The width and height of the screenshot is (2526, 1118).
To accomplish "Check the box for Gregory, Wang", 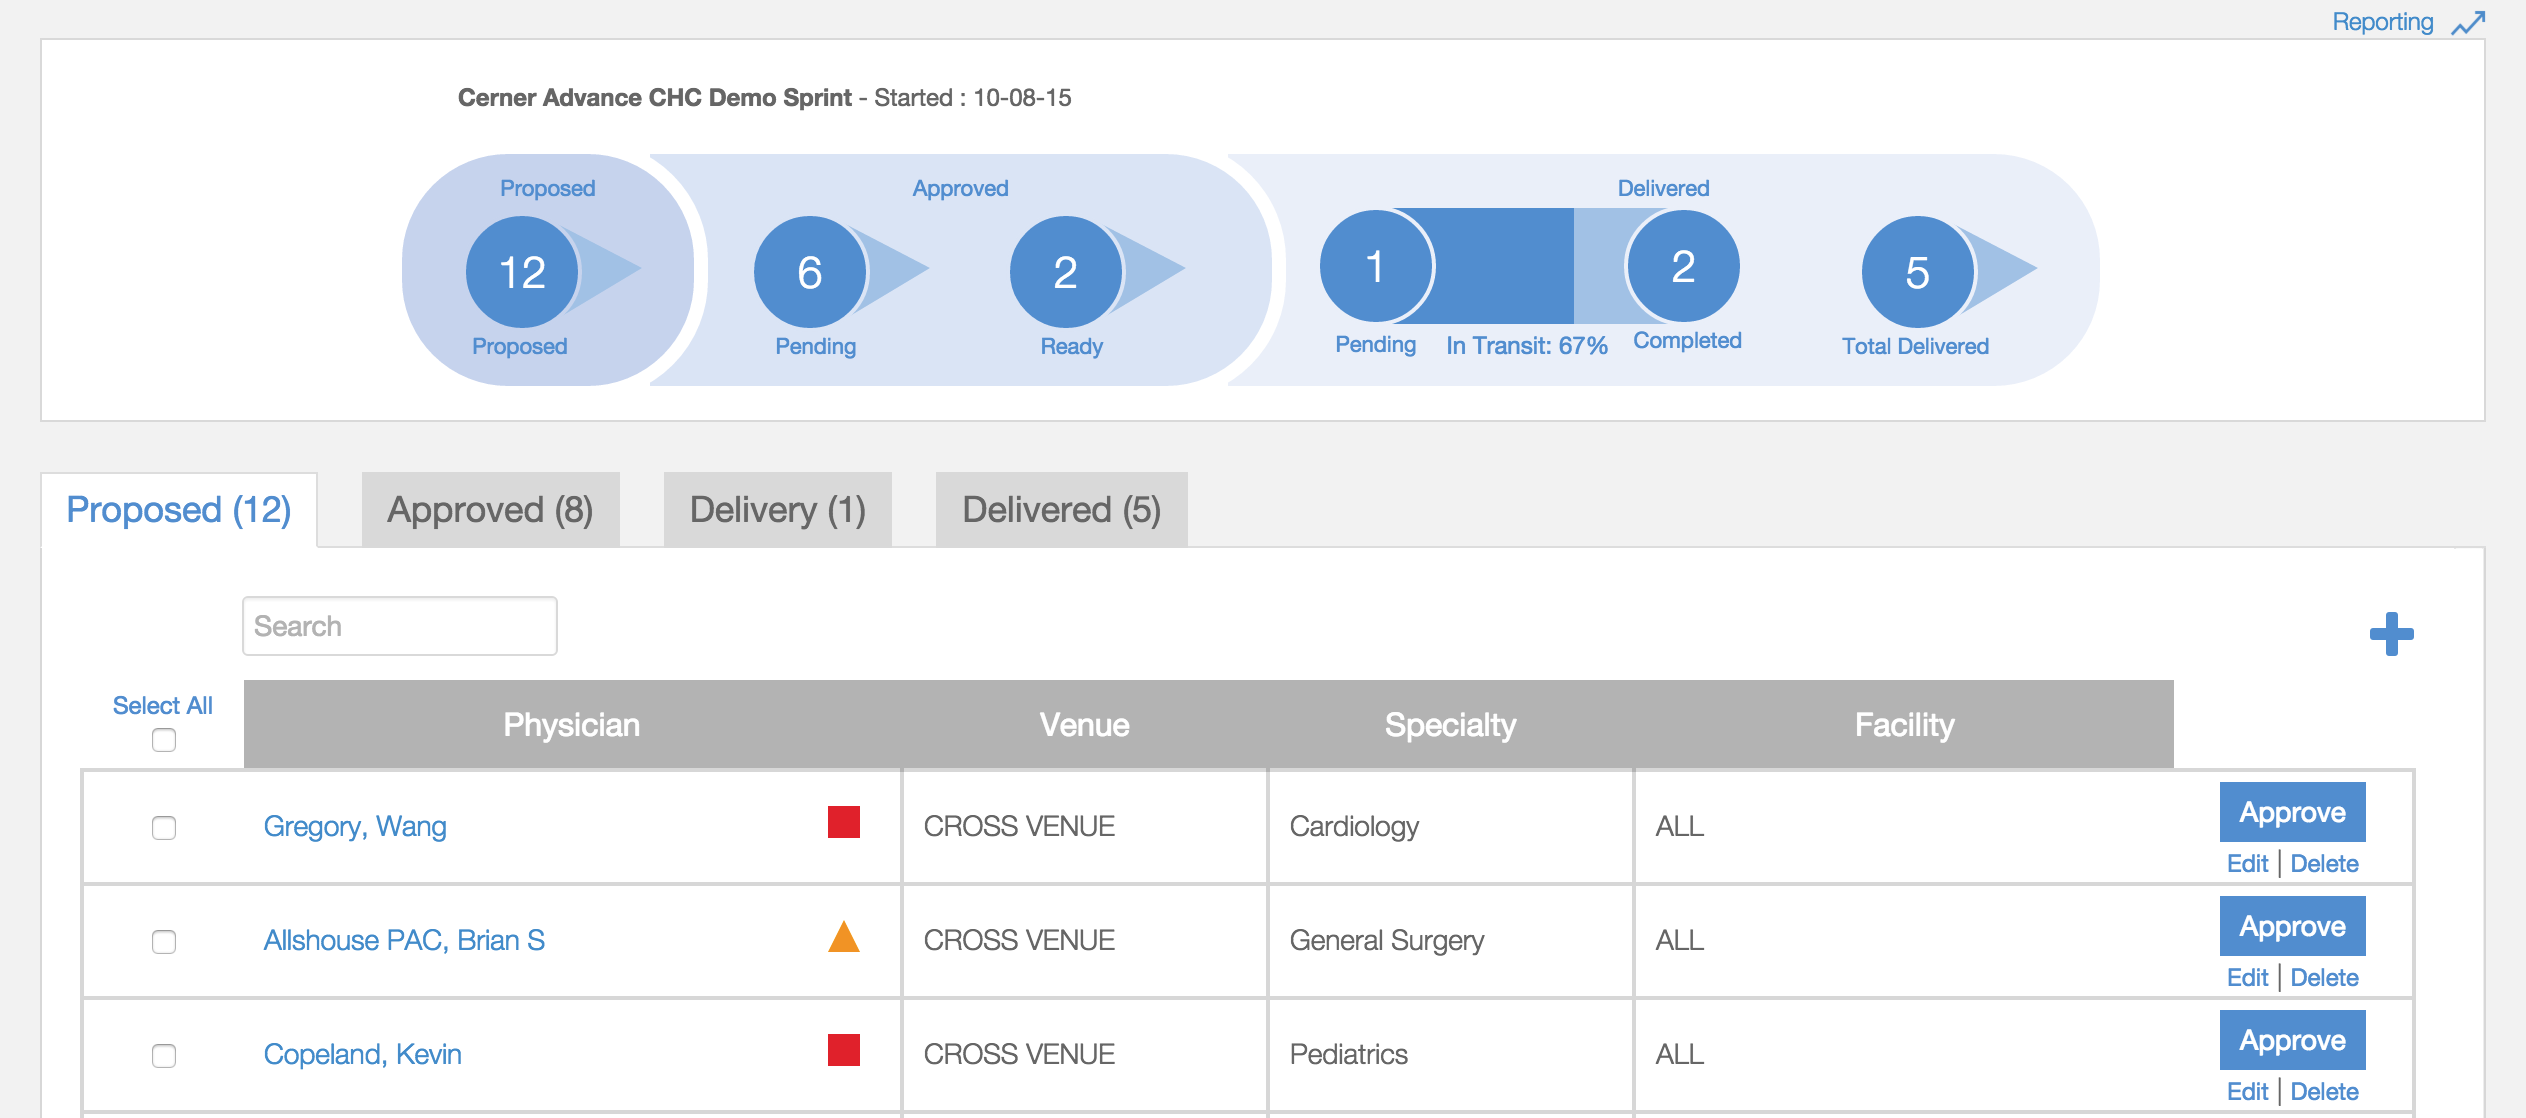I will 164,828.
